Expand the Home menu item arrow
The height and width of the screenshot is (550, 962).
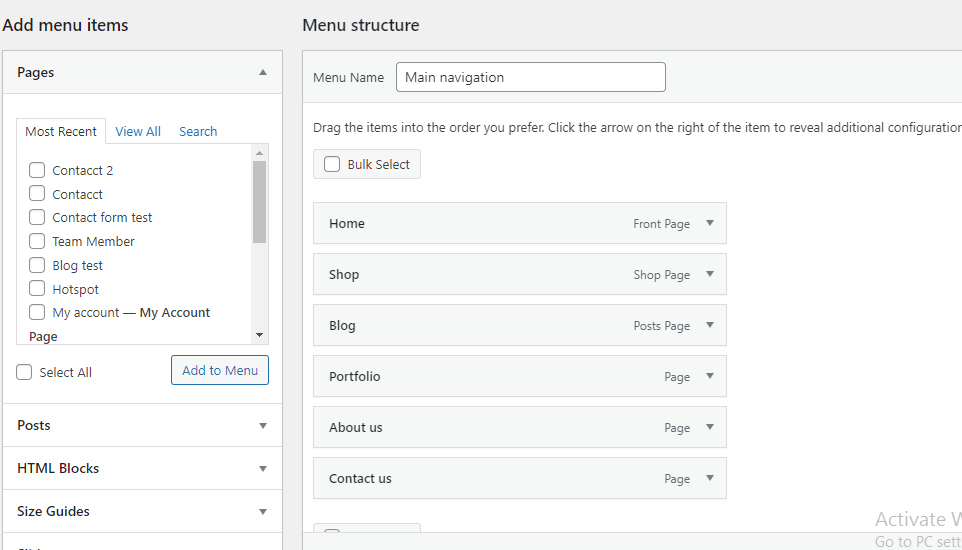coord(710,223)
